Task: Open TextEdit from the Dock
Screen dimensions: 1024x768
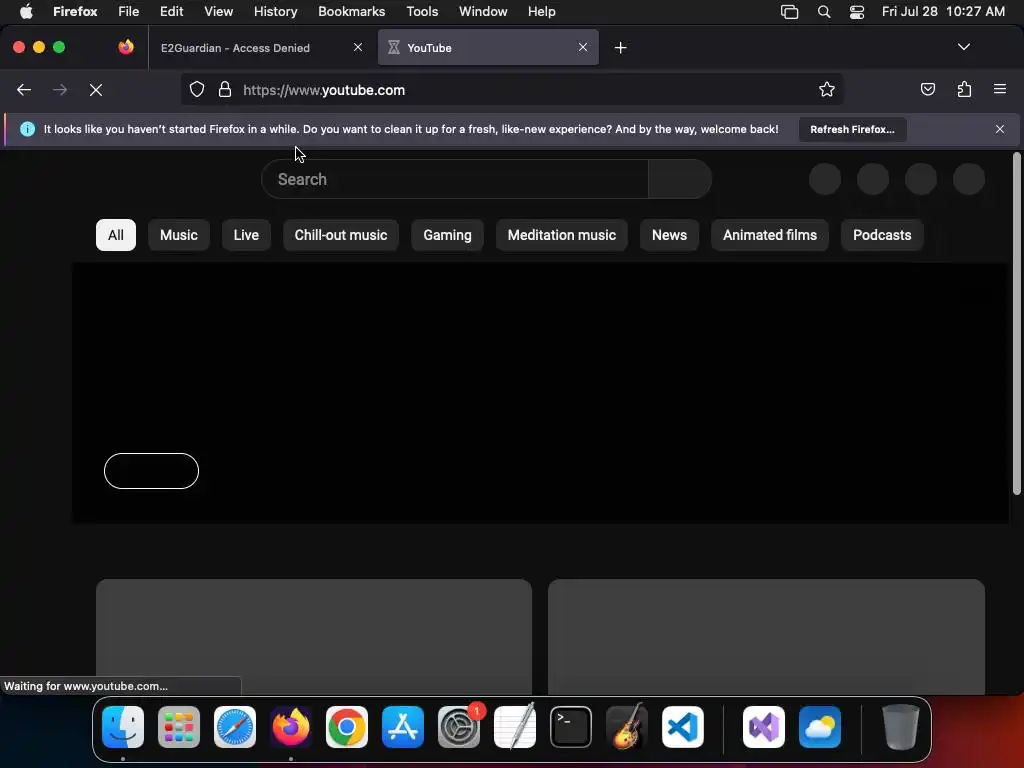Action: [x=515, y=727]
